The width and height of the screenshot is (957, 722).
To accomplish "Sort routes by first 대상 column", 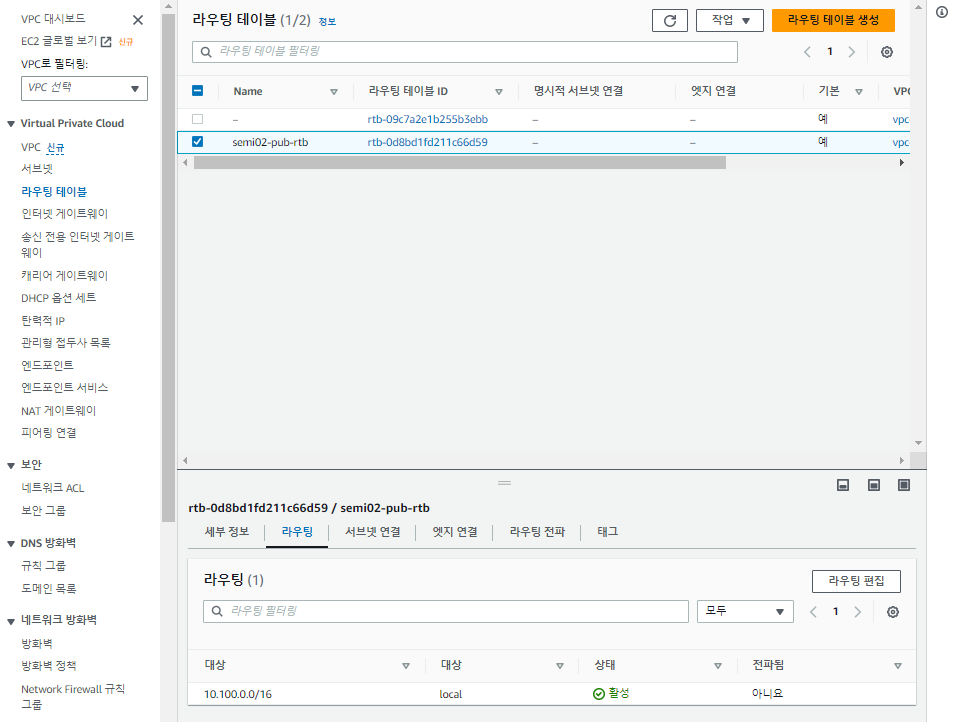I will pos(406,666).
